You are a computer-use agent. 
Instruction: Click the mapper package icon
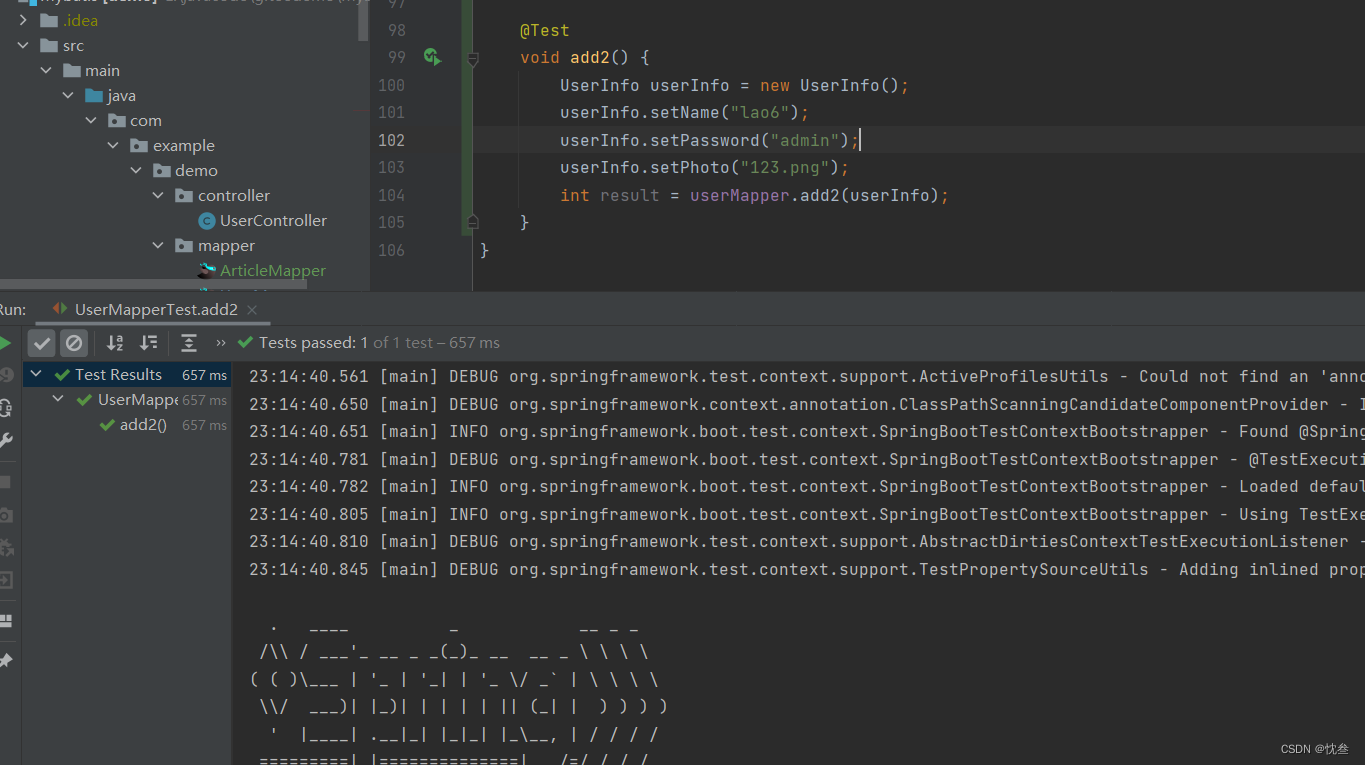[x=184, y=245]
